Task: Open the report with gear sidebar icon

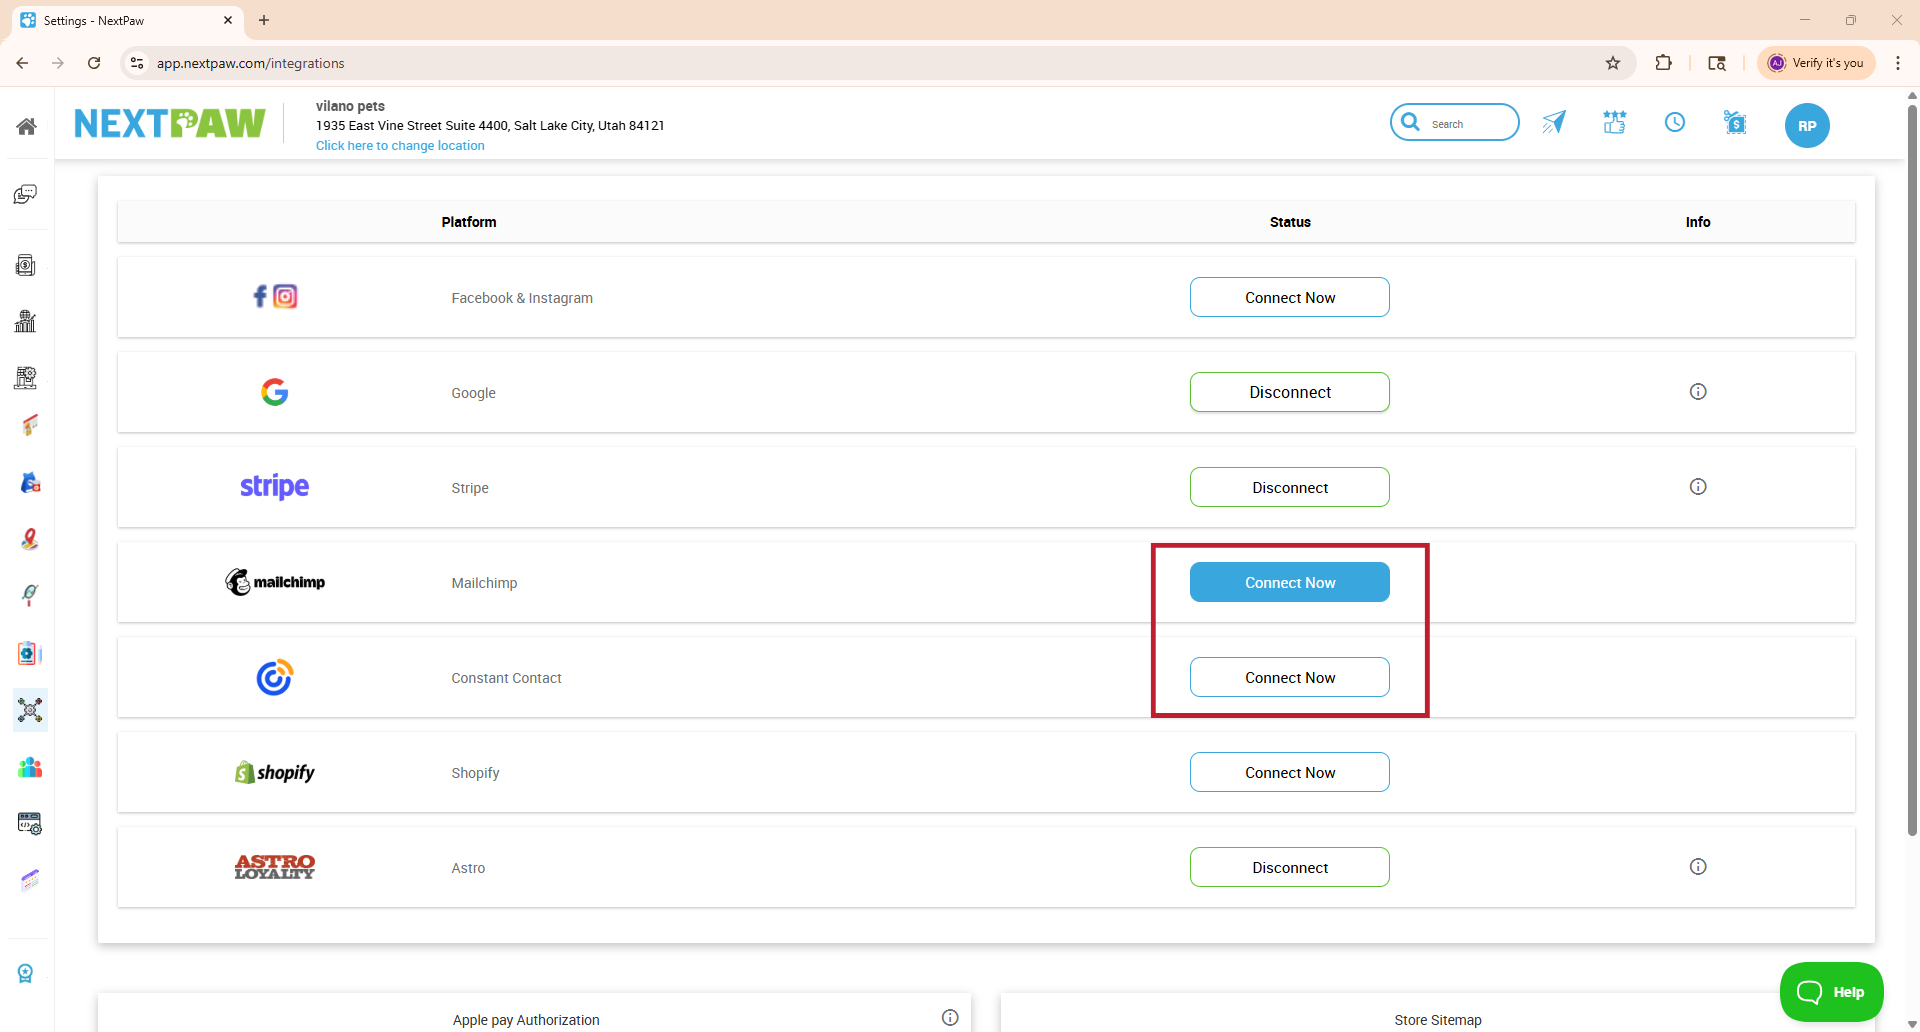Action: 26,377
